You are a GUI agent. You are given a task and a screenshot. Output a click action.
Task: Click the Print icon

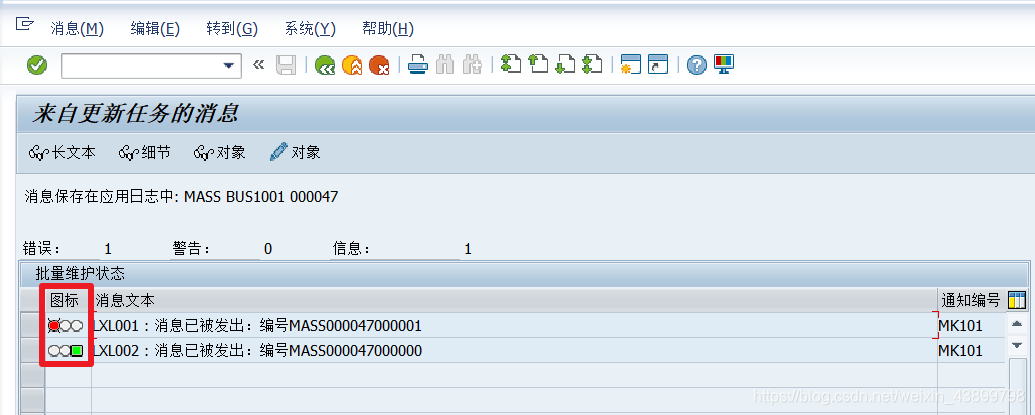tap(418, 65)
